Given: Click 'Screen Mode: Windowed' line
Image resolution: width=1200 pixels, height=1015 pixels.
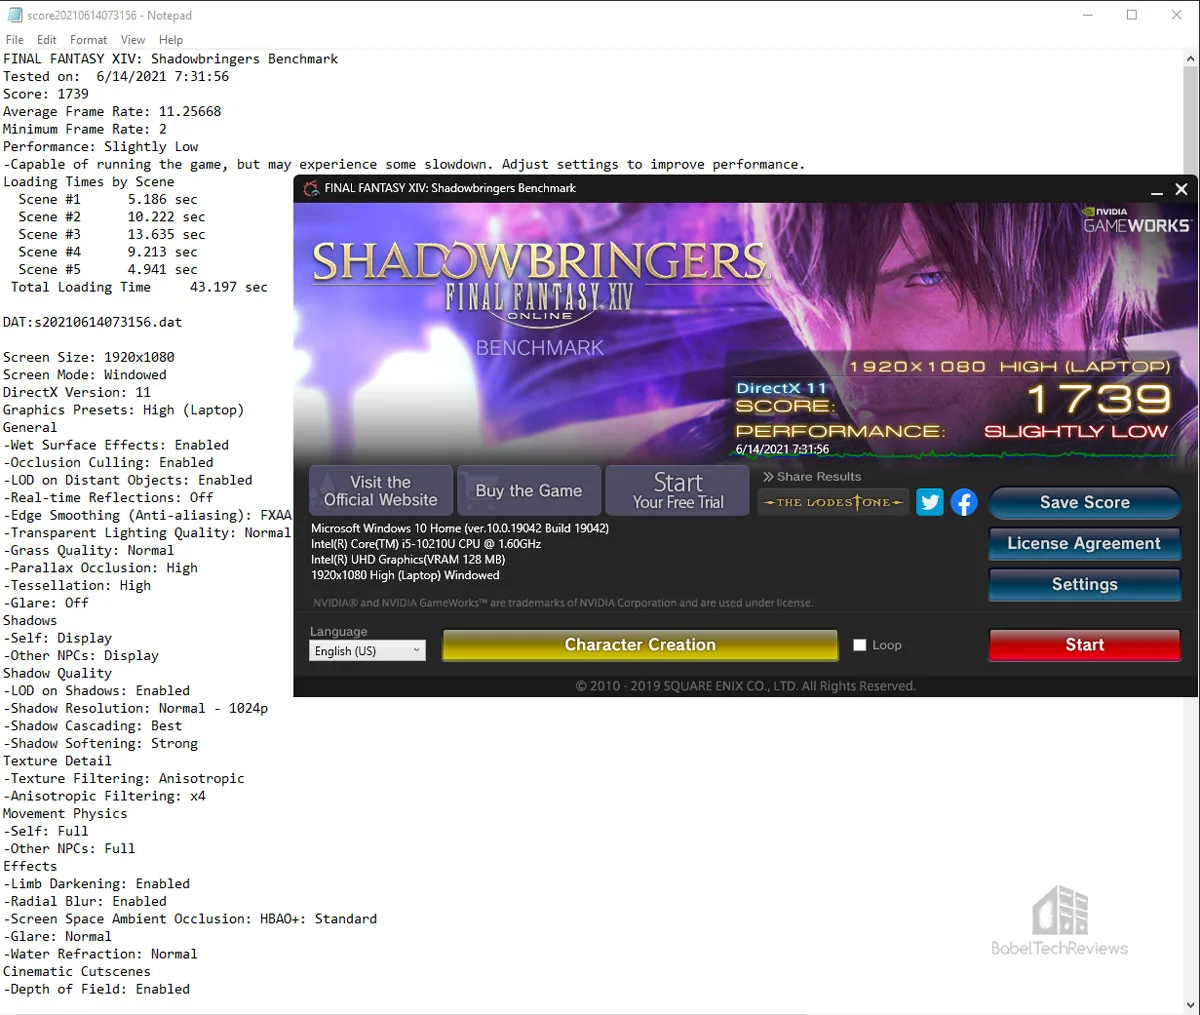Looking at the screenshot, I should tap(85, 375).
